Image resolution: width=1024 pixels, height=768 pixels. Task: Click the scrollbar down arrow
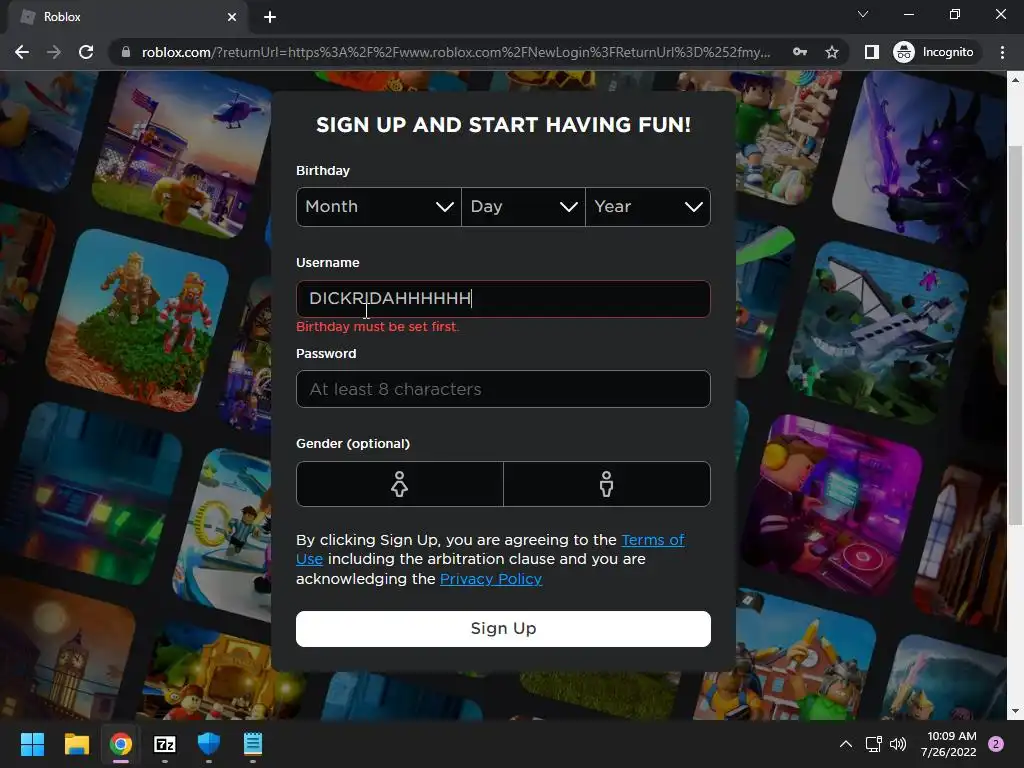tap(1015, 711)
